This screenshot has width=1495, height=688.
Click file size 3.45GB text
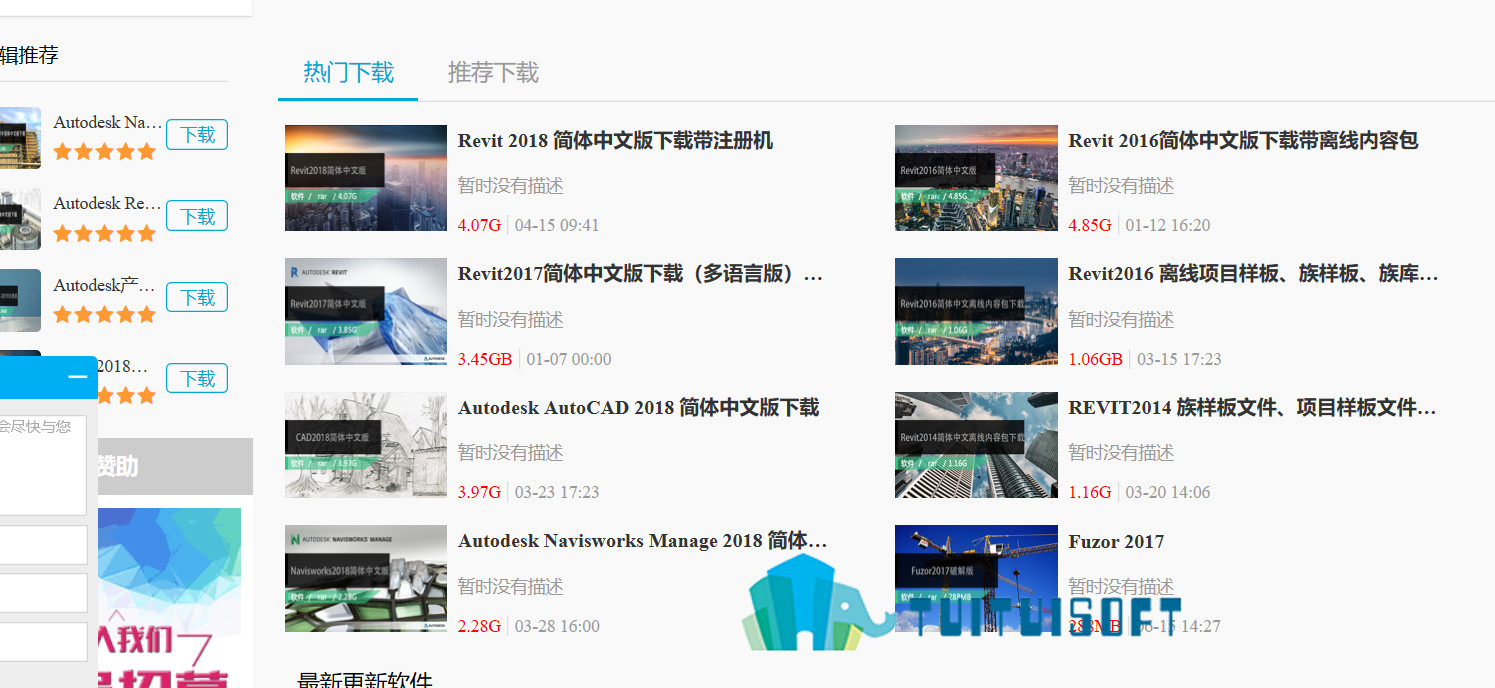click(485, 359)
